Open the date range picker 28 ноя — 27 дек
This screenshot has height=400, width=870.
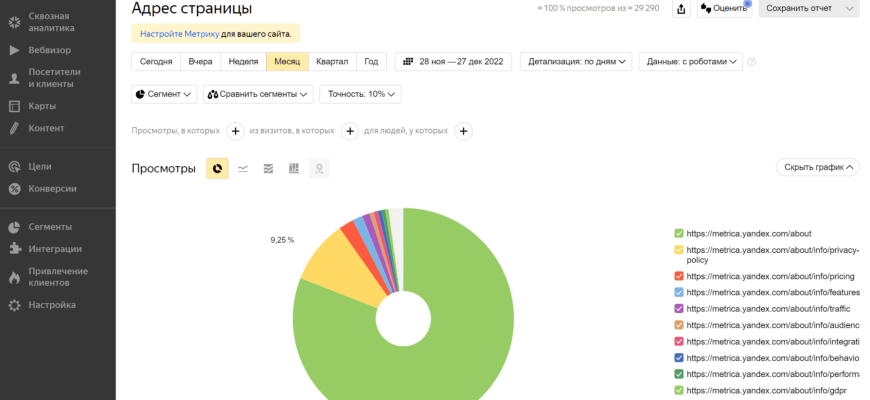453,62
